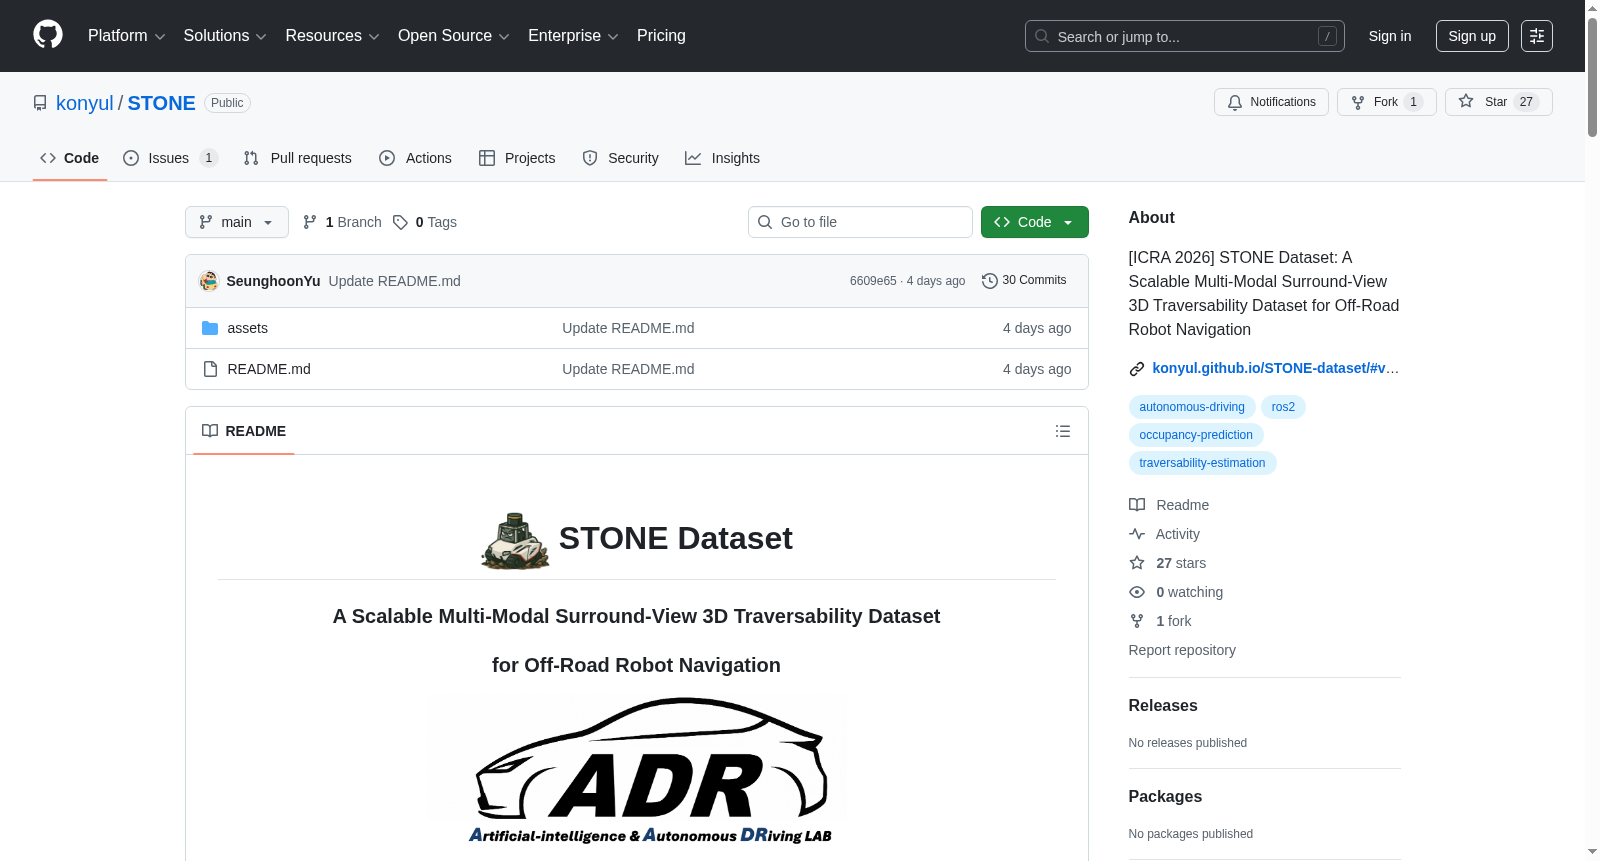Click the traversability-estimation topic tag
Screen dimensions: 1600x861
(1202, 463)
